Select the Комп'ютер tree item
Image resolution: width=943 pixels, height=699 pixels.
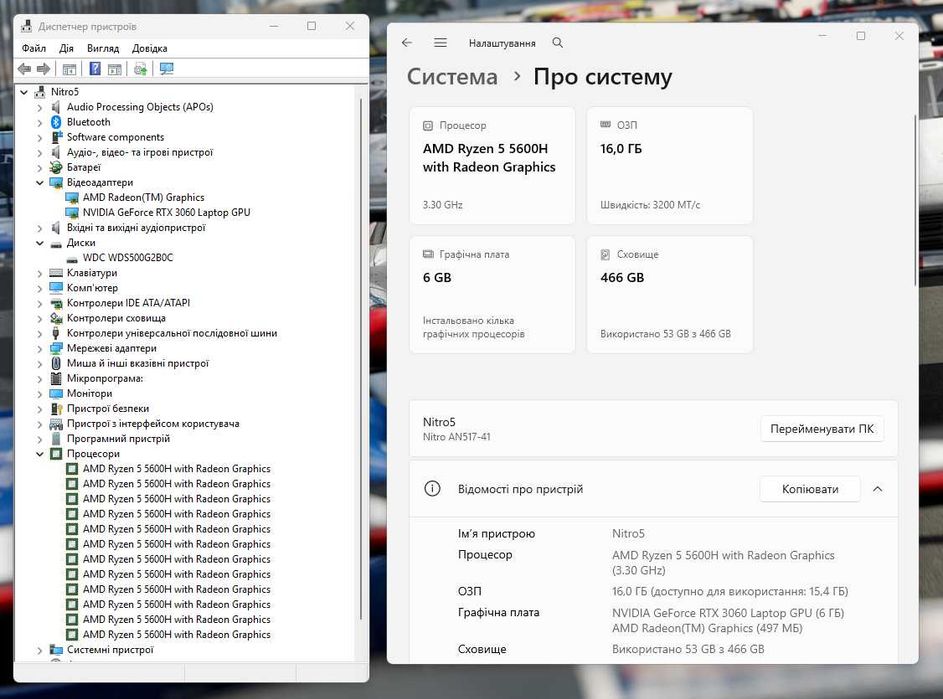(x=92, y=288)
